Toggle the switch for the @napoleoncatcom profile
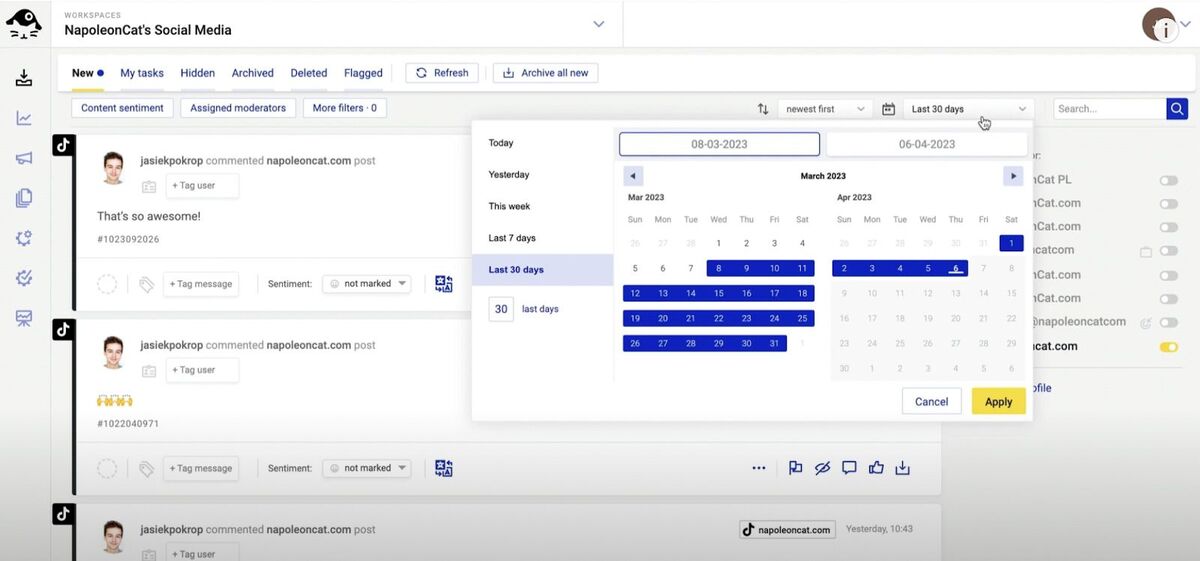This screenshot has width=1200, height=561. tap(1168, 322)
